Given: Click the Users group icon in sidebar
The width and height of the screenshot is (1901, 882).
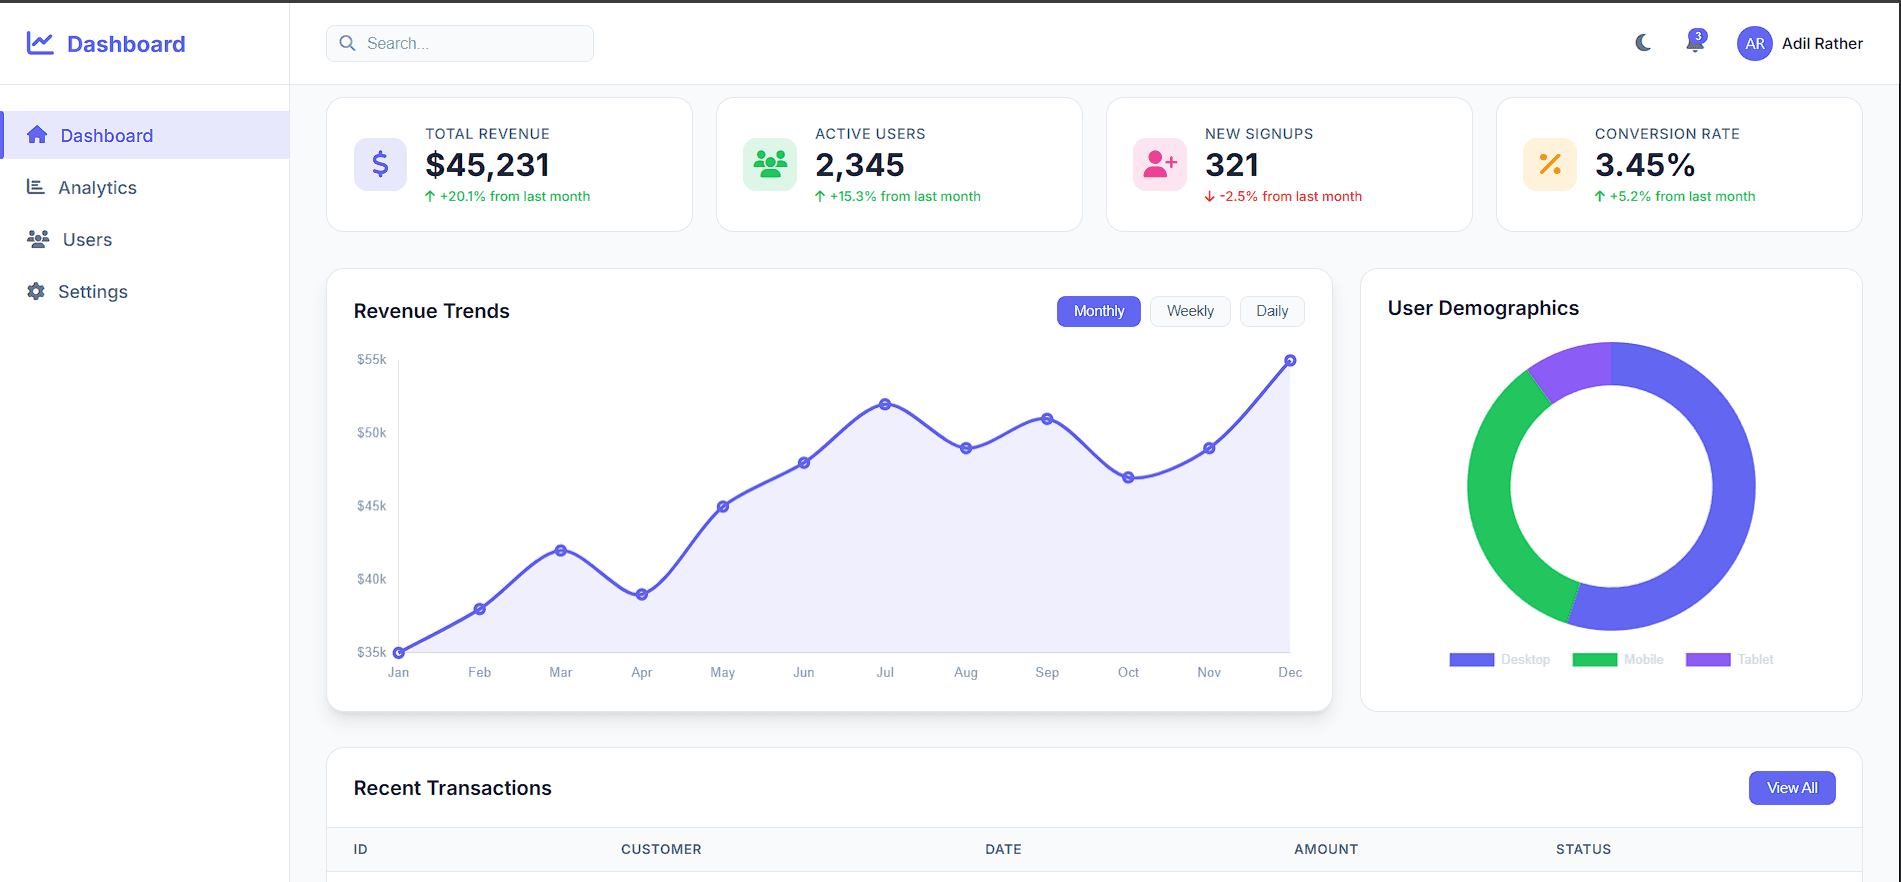Looking at the screenshot, I should click(x=38, y=239).
